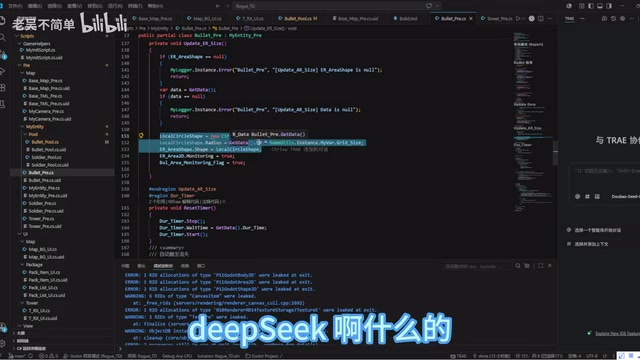
Task: Click the image attach icon in chat input
Action: [597, 196]
